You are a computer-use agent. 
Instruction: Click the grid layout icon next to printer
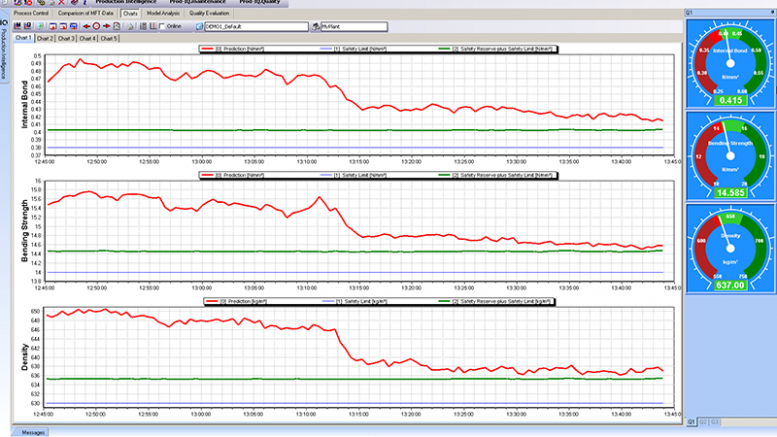pyautogui.click(x=143, y=26)
